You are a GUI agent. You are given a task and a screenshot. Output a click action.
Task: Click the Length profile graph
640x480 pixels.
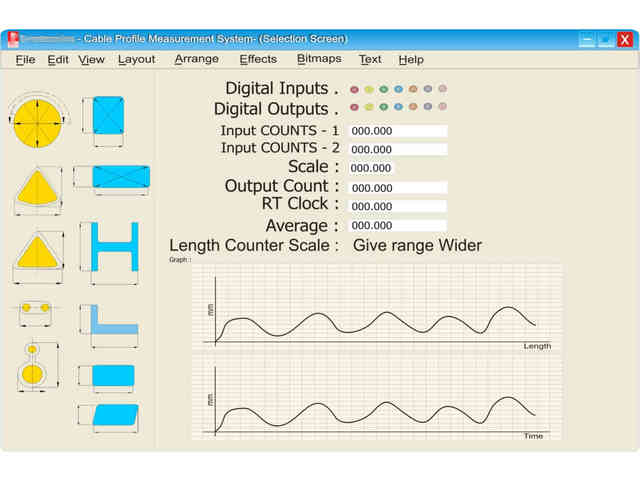point(377,307)
